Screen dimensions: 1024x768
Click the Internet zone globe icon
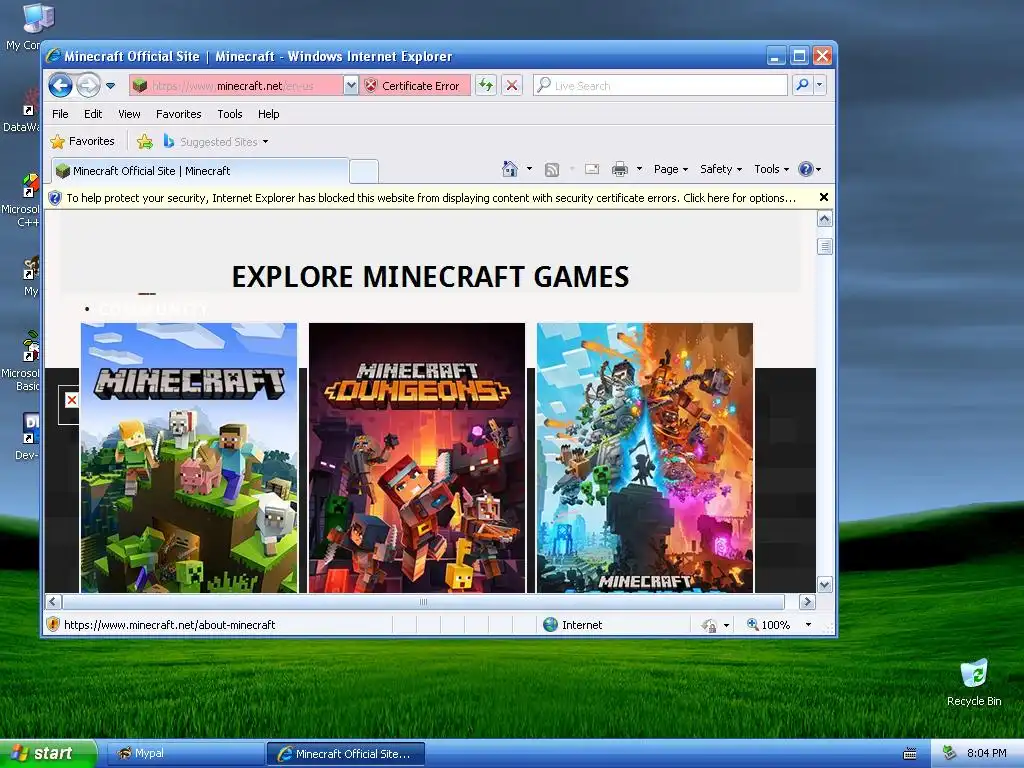tap(551, 624)
